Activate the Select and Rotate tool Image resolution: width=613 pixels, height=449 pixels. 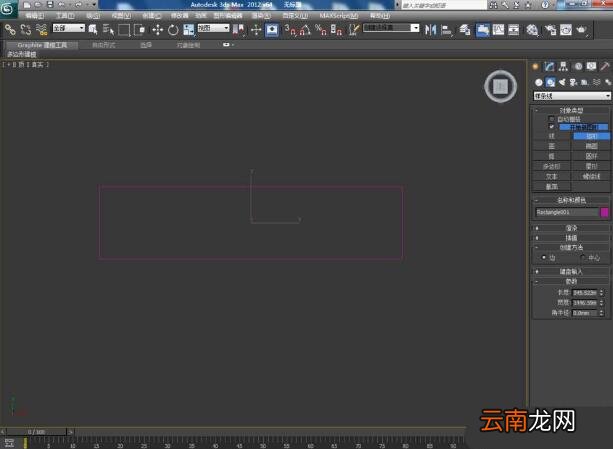click(x=173, y=30)
